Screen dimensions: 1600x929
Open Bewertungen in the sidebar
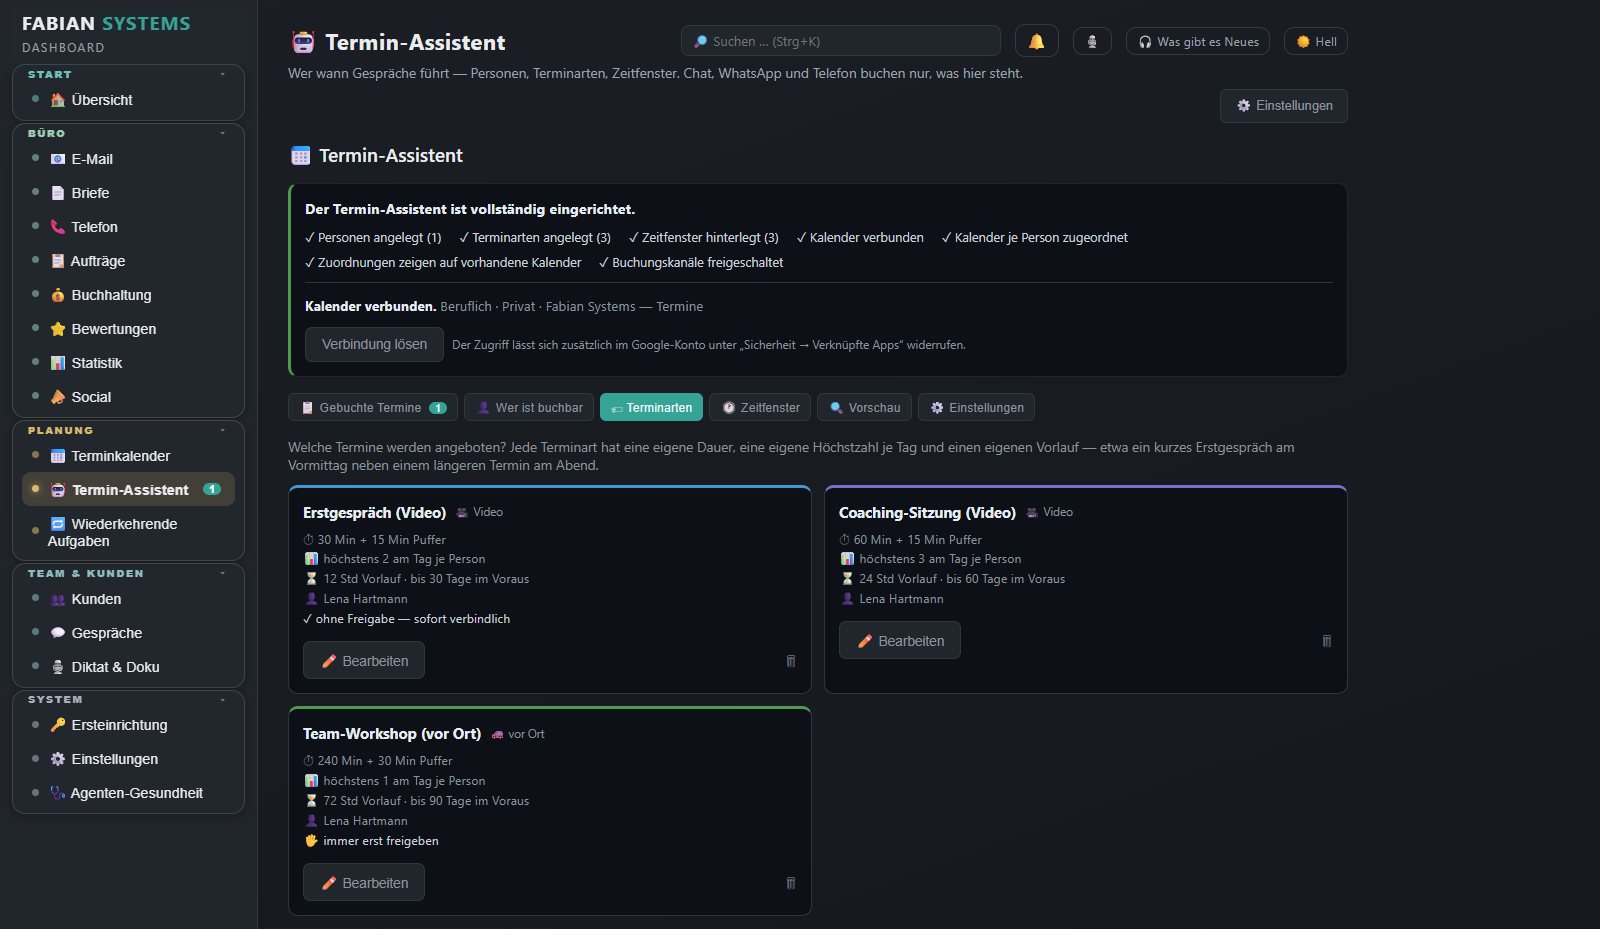click(x=128, y=329)
